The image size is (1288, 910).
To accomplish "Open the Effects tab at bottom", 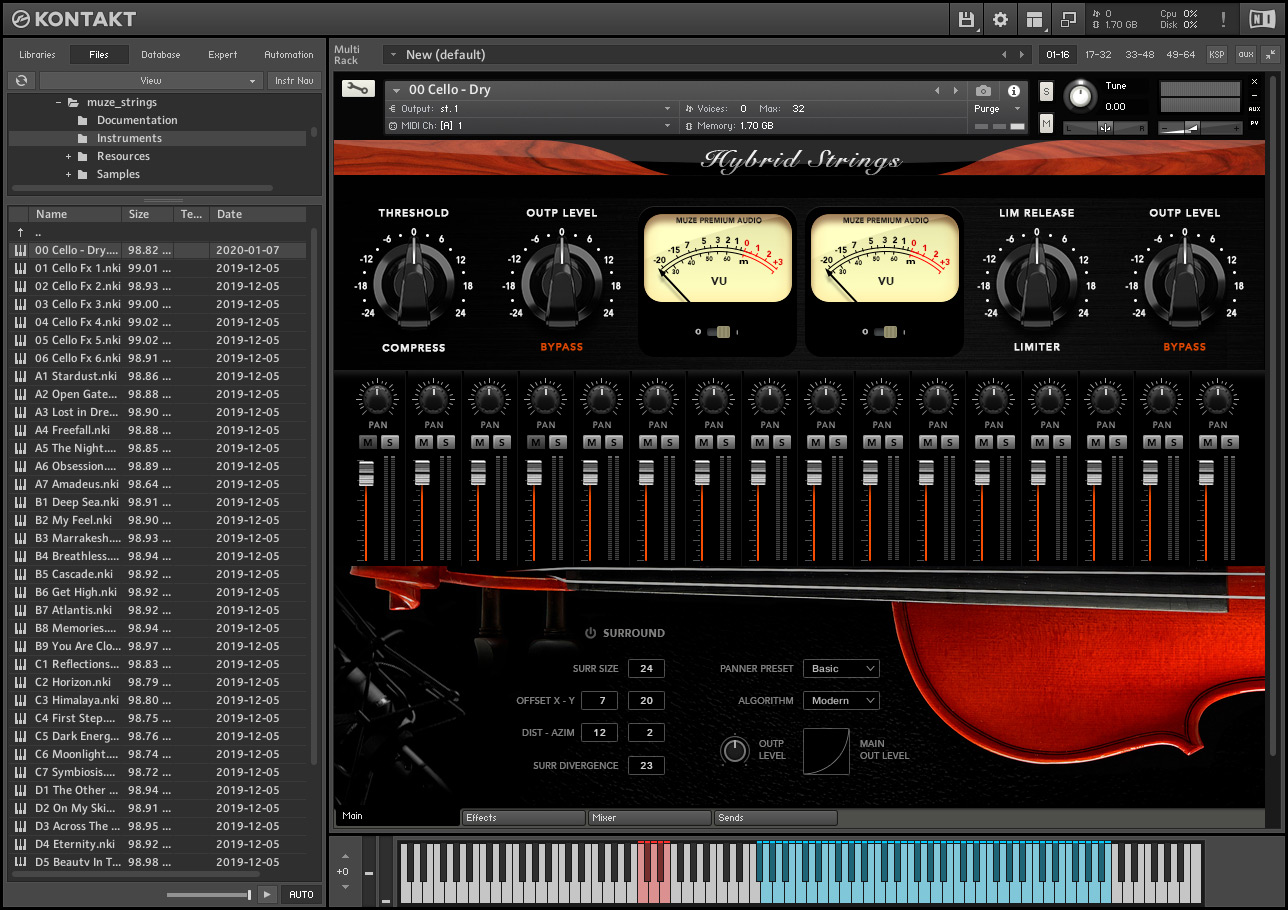I will coord(523,818).
